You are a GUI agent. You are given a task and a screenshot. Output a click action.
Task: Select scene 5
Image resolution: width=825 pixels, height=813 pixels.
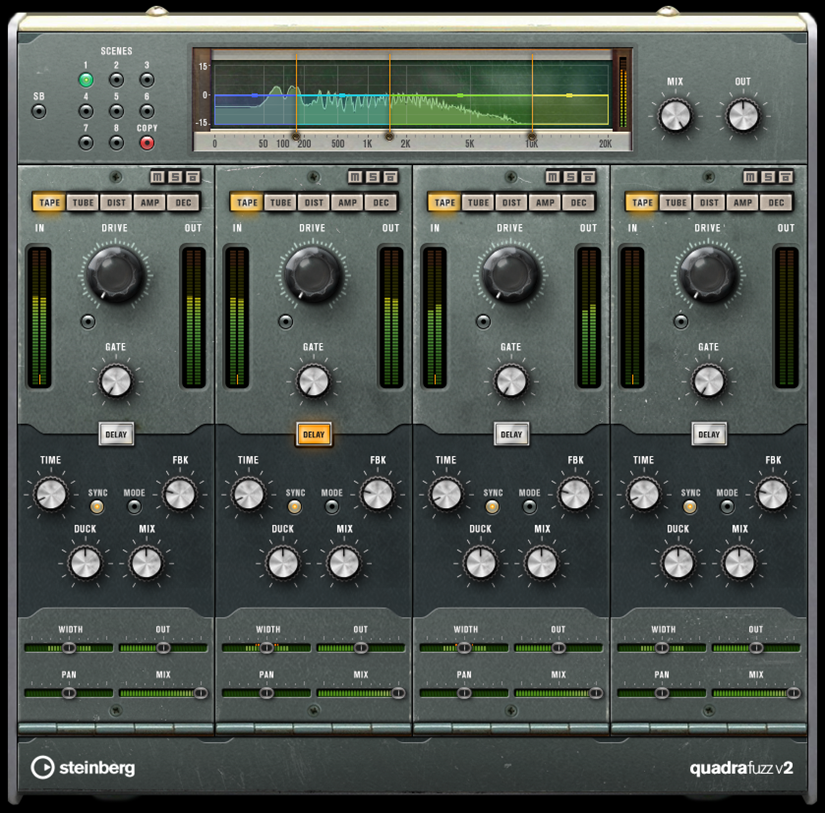116,112
